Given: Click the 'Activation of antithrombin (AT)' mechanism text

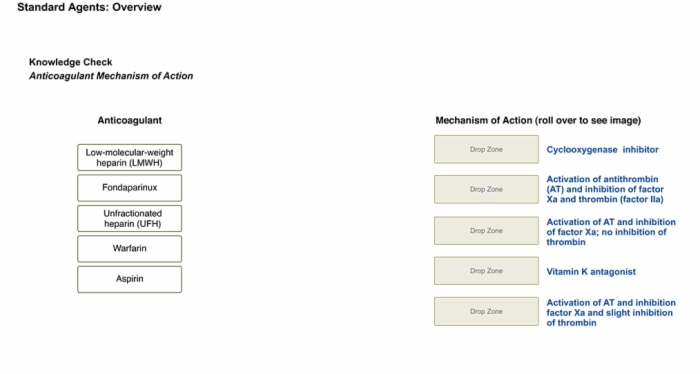Looking at the screenshot, I should point(605,189).
